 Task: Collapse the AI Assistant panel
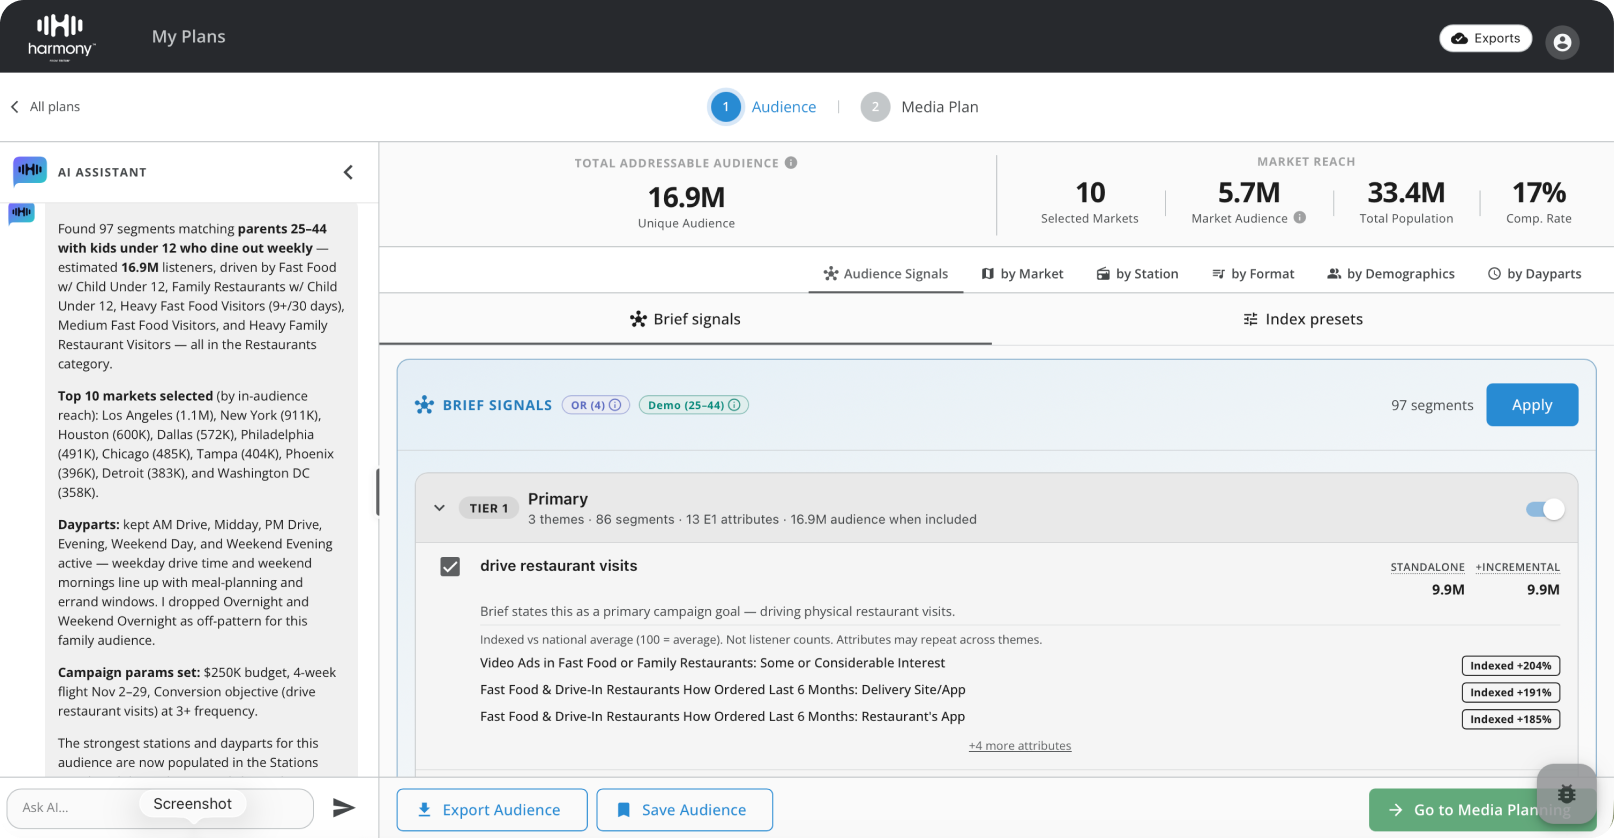tap(348, 172)
